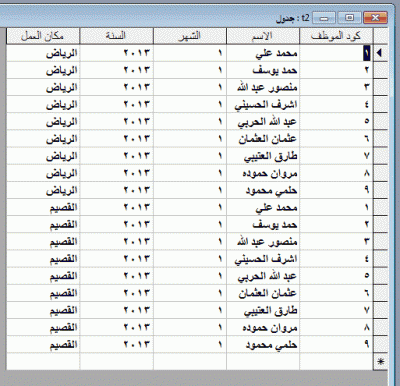This screenshot has width=400, height=386.
Task: Select the القصيم cell in محمد علي's row
Action: tap(43, 207)
